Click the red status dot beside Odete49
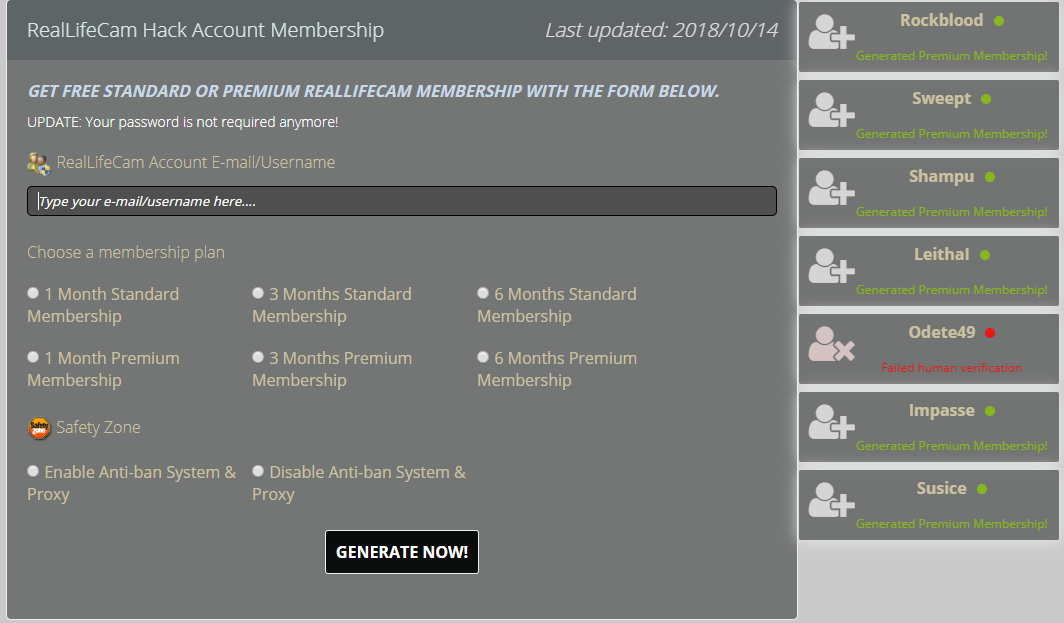Viewport: 1064px width, 623px height. [x=990, y=333]
